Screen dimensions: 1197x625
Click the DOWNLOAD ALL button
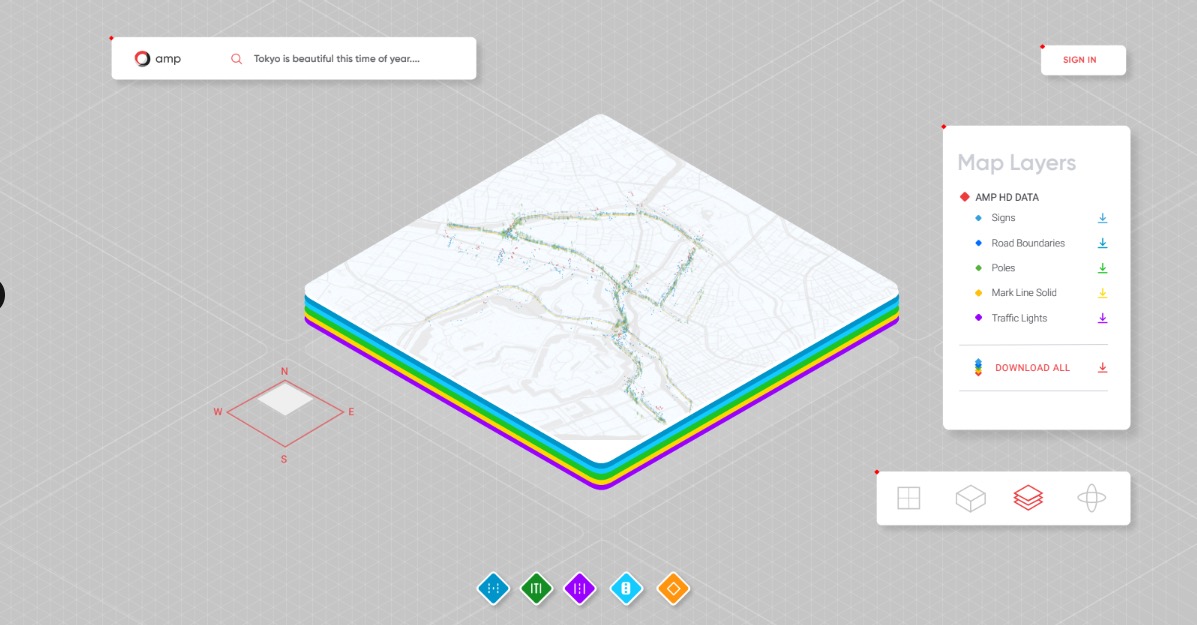1032,368
